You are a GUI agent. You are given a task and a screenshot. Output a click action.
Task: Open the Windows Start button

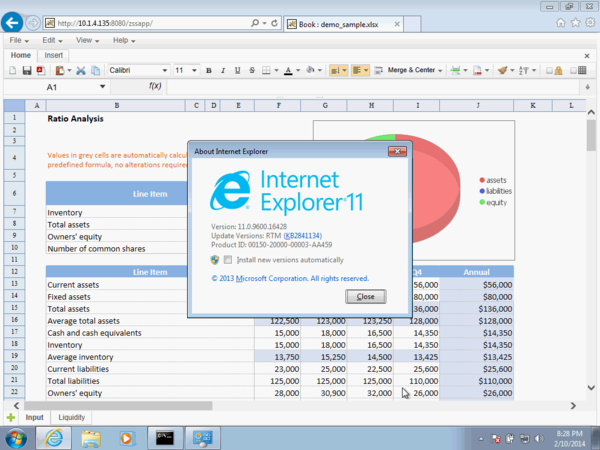16,439
